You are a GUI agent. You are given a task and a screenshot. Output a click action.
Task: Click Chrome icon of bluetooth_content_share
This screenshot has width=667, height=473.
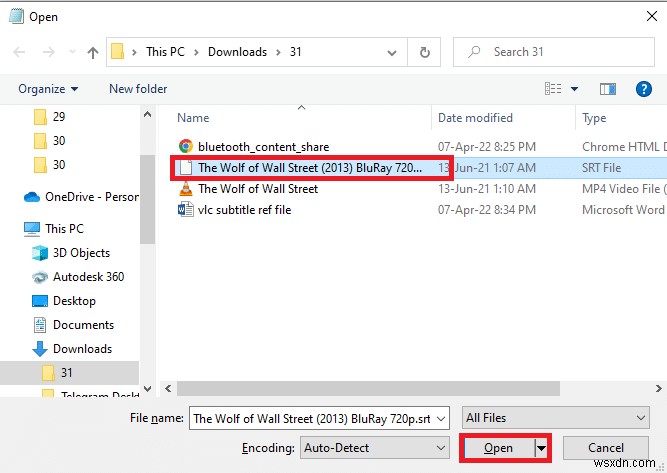[185, 146]
